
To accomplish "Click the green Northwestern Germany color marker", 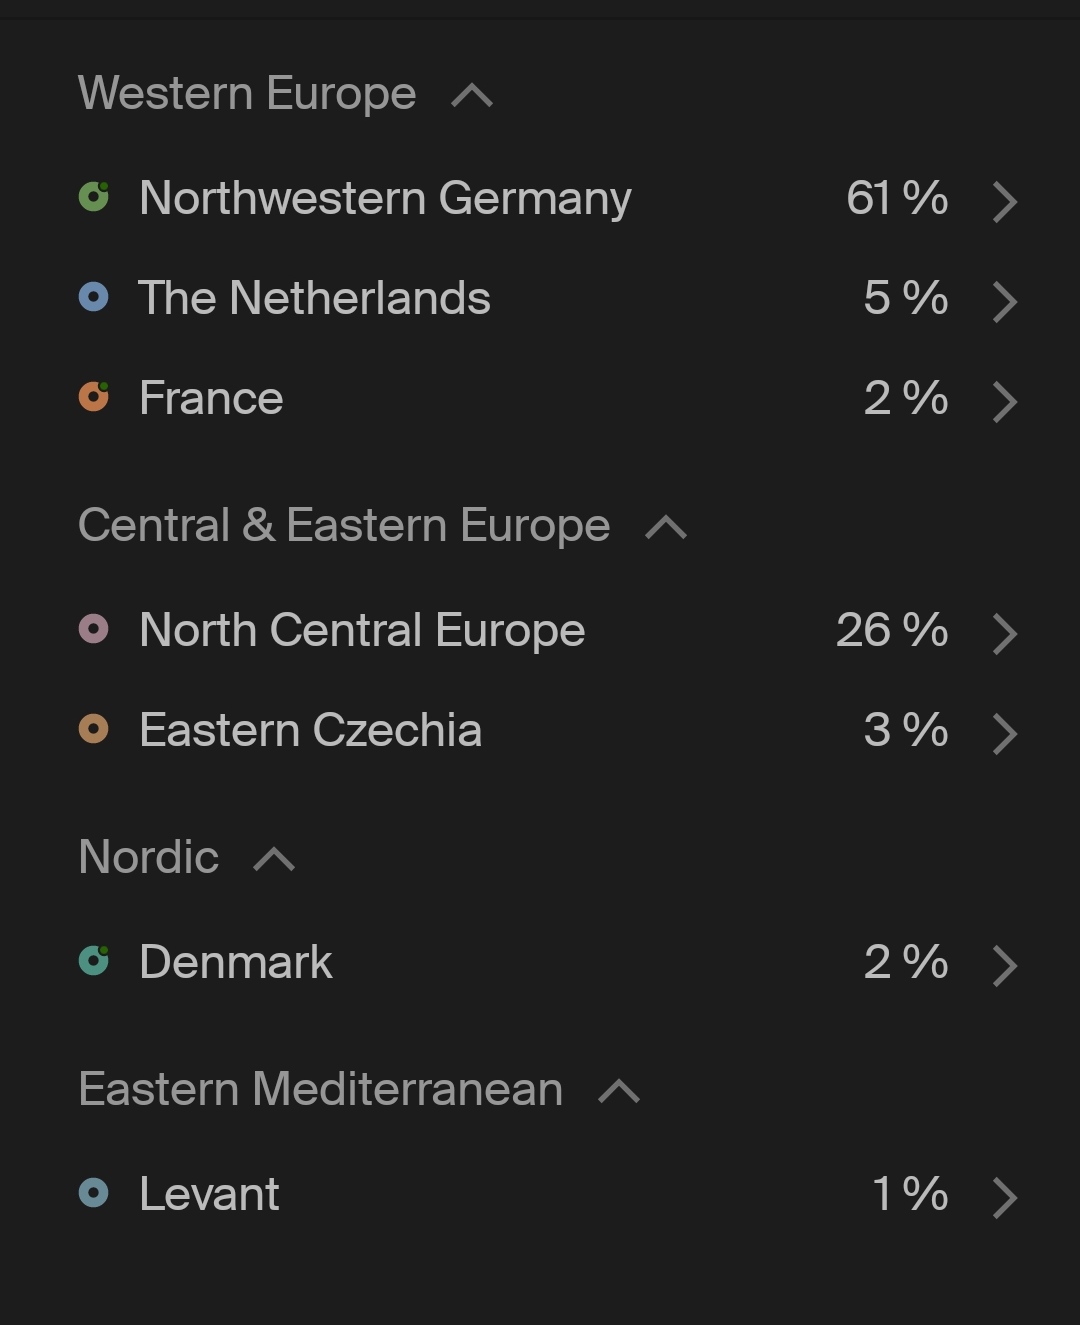I will [x=94, y=197].
